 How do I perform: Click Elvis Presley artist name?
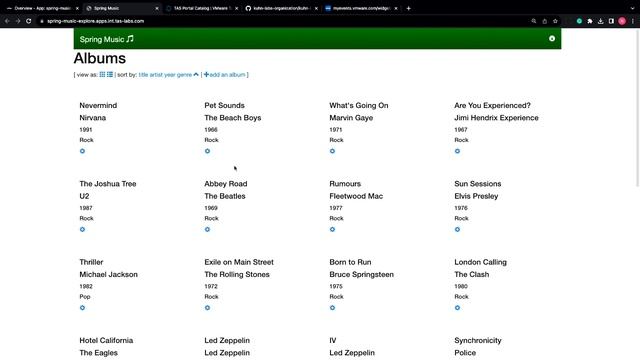[476, 196]
